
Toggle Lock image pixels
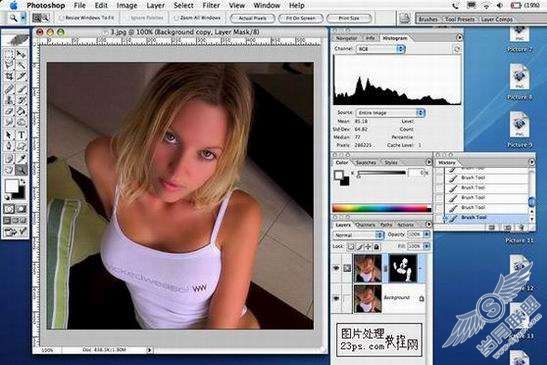[x=359, y=247]
